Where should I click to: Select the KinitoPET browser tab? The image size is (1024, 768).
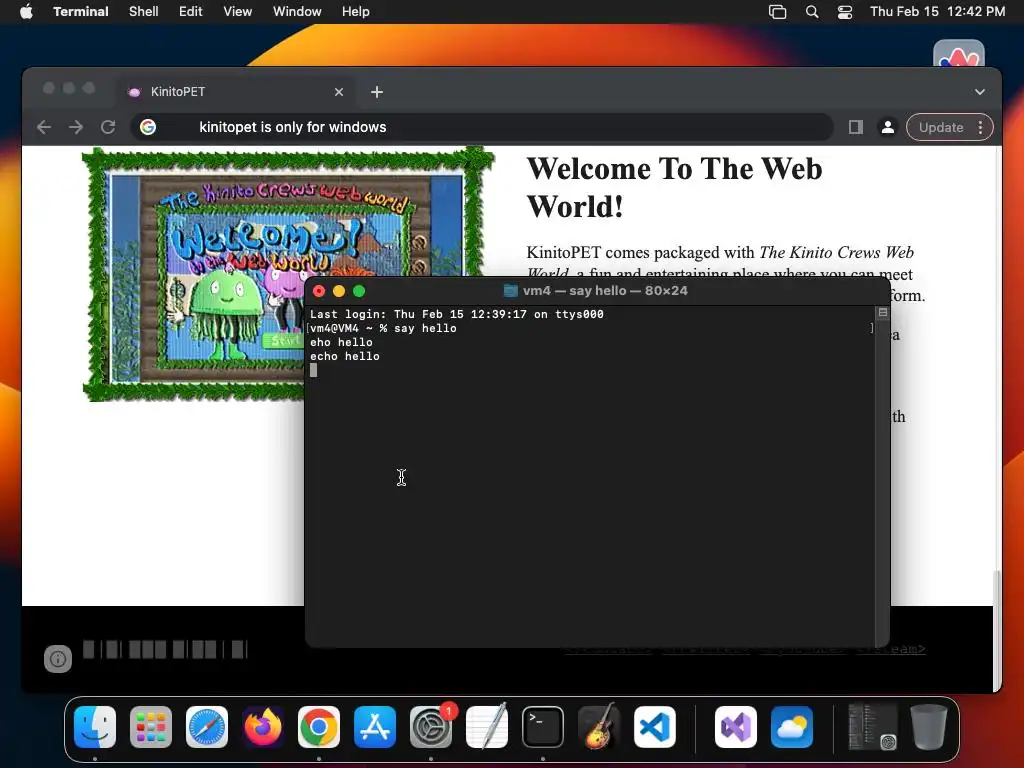(x=236, y=92)
